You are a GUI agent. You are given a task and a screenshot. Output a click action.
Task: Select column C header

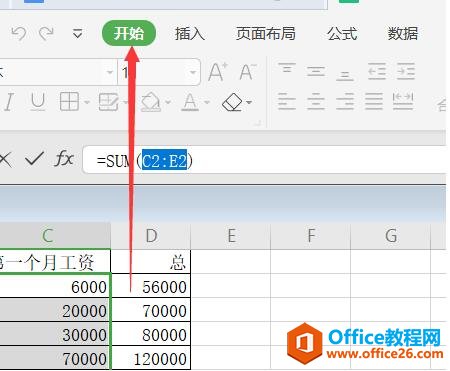coord(55,236)
